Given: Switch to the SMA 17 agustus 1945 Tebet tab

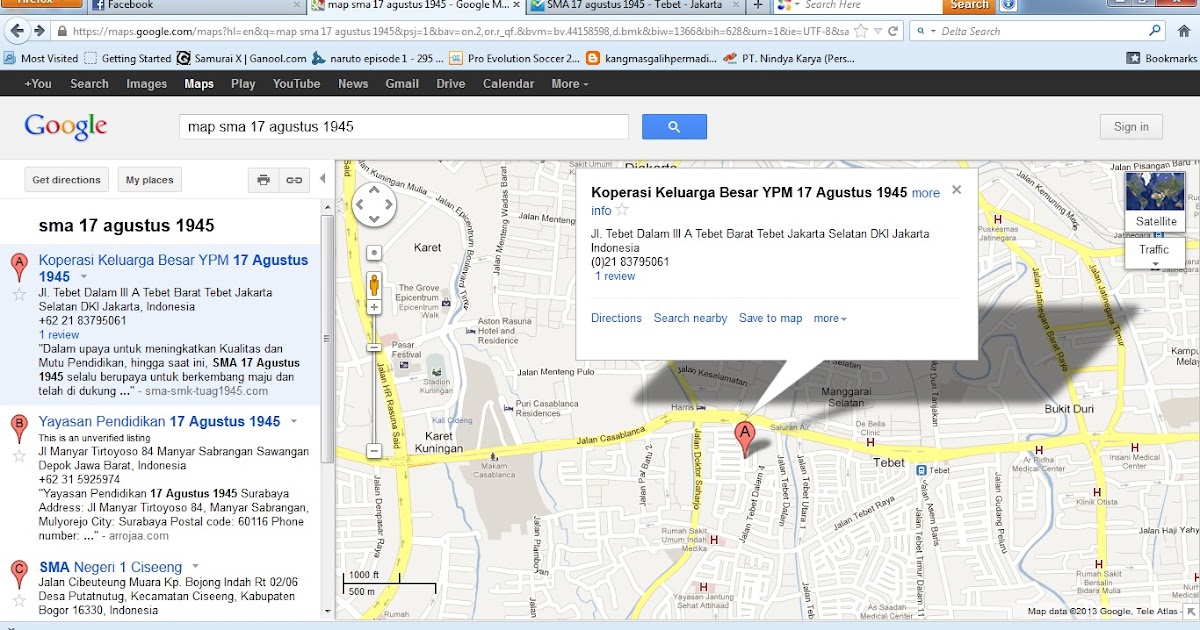Looking at the screenshot, I should (x=635, y=5).
